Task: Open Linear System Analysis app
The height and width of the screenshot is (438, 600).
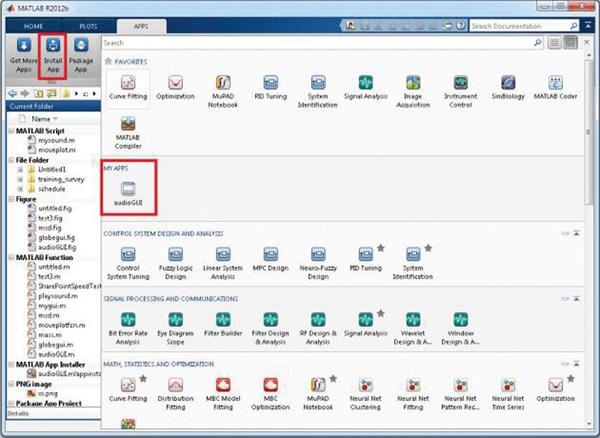Action: click(223, 264)
